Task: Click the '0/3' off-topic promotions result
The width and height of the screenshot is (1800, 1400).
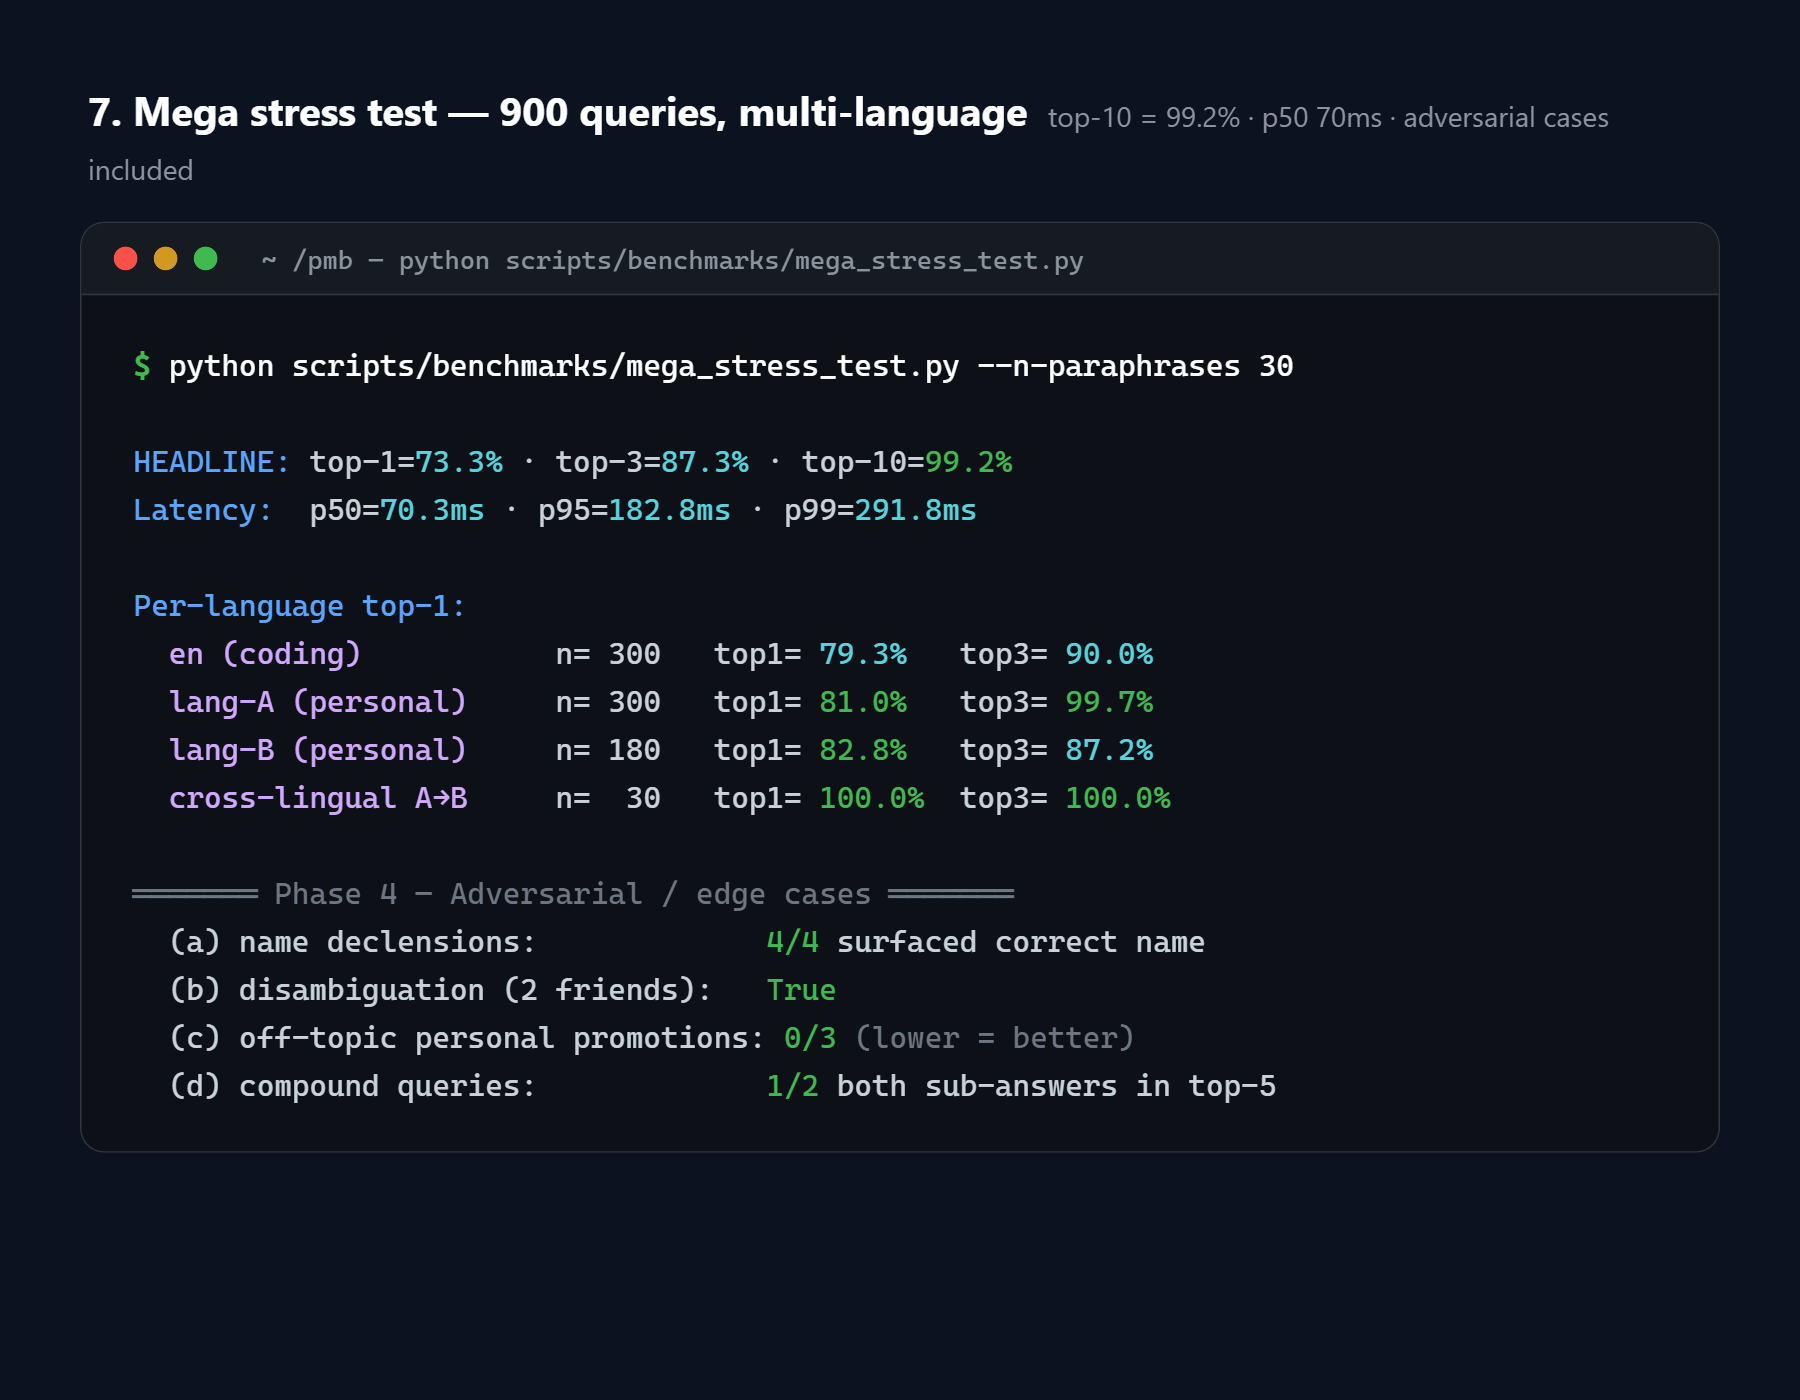Action: click(x=810, y=1038)
